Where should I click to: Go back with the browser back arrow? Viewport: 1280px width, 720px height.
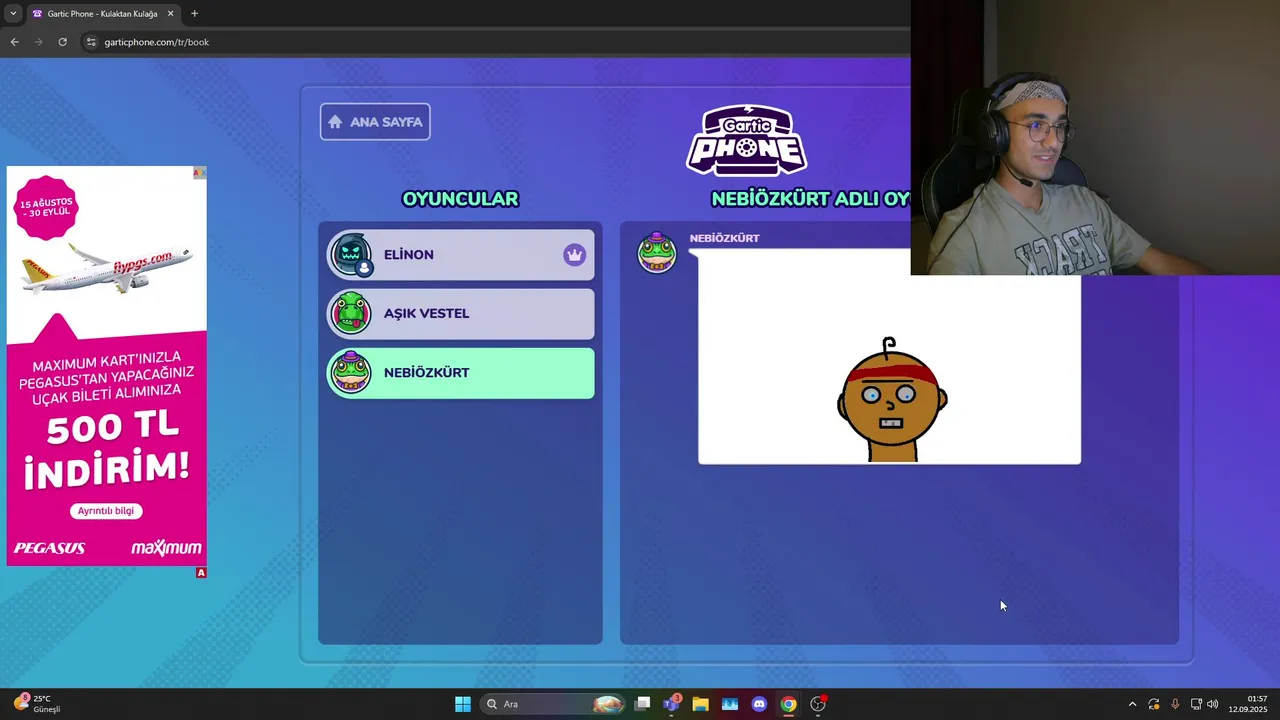14,42
